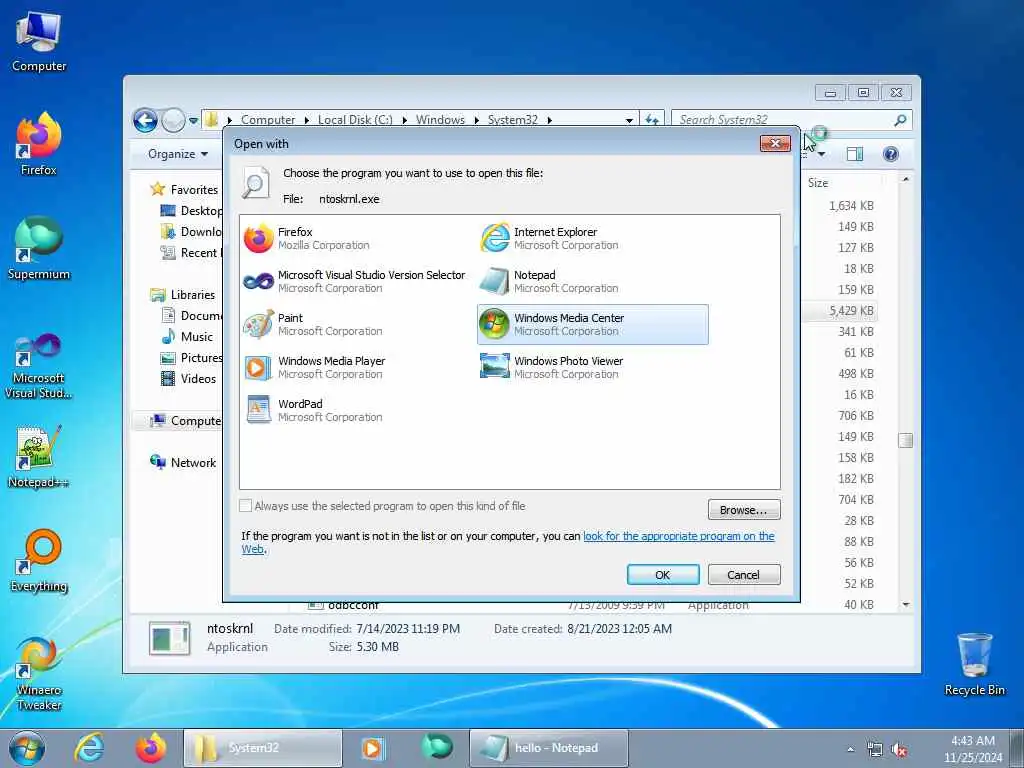1024x768 pixels.
Task: Select Libraries in the navigation pane
Action: 193,295
